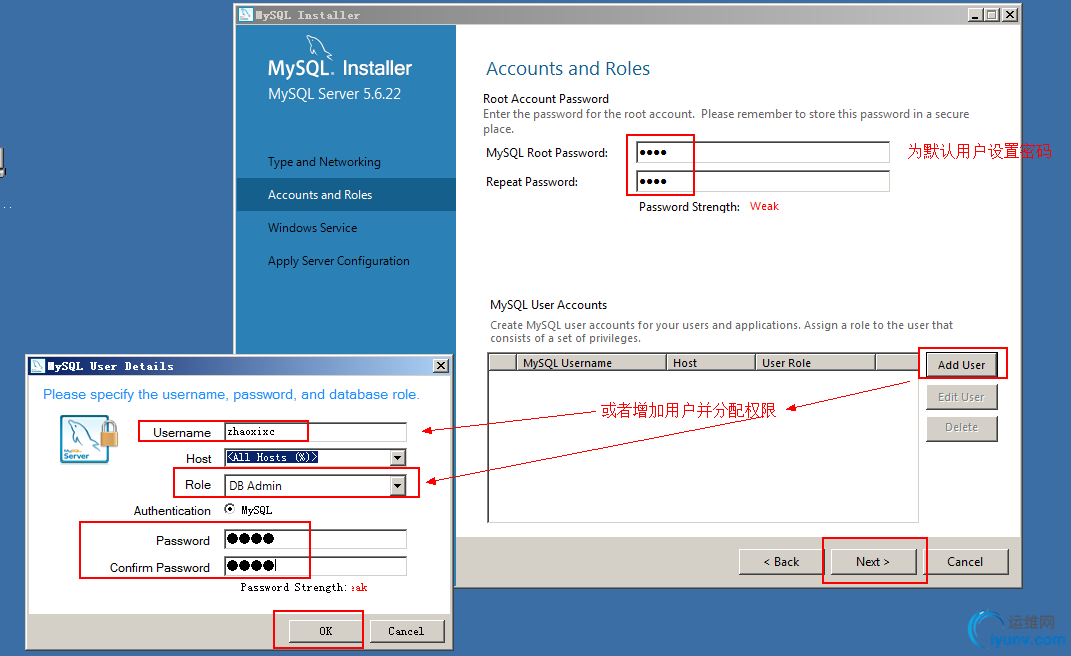Image resolution: width=1071 pixels, height=656 pixels.
Task: Click the Delete user button
Action: (x=961, y=428)
